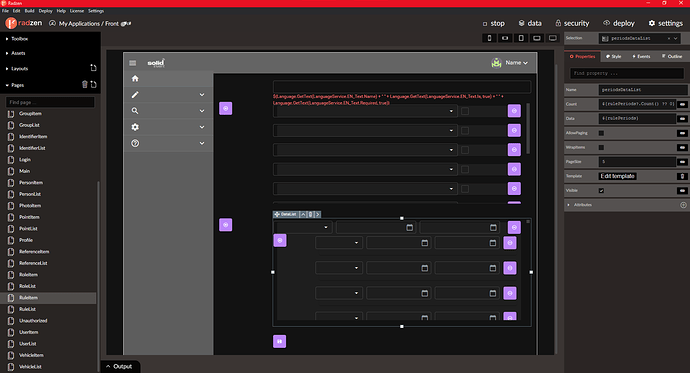The width and height of the screenshot is (690, 373).
Task: Click the delete pages trash icon
Action: (x=85, y=84)
